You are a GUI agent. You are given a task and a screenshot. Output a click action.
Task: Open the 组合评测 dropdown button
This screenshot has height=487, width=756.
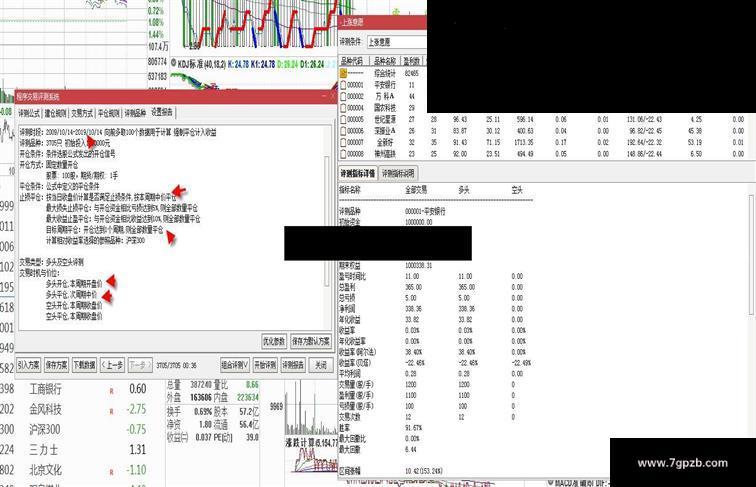coord(235,365)
